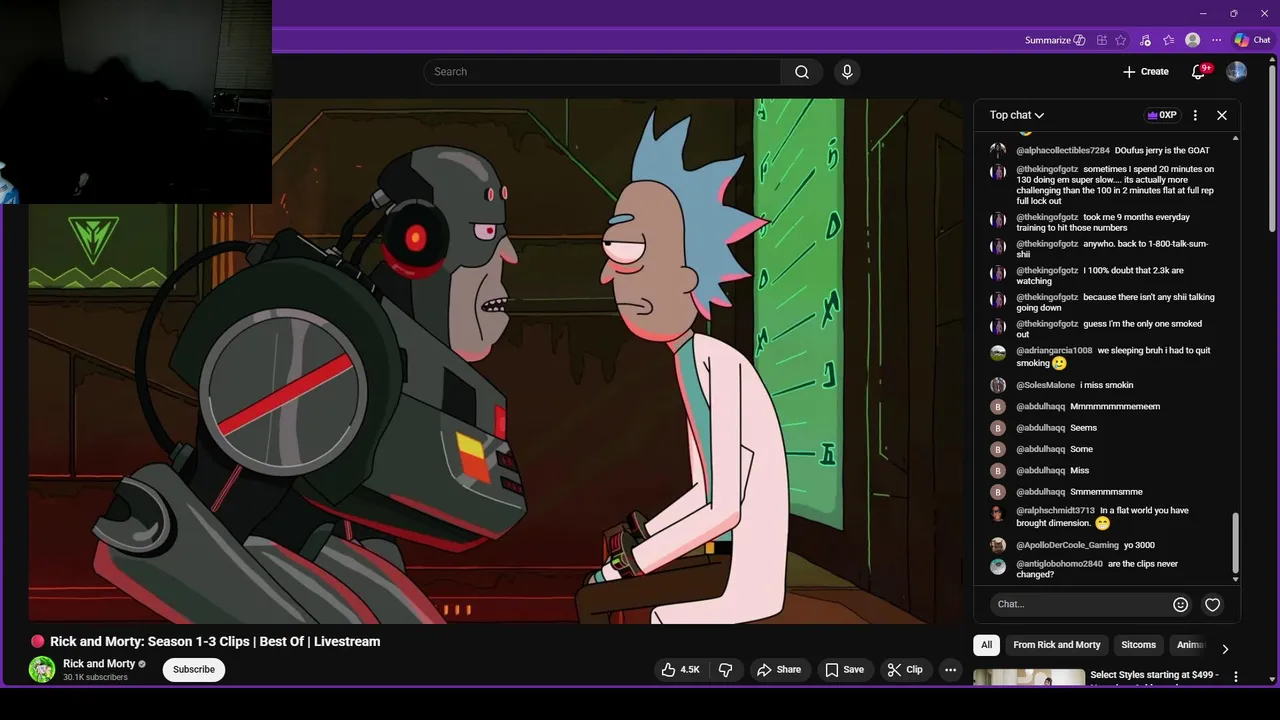This screenshot has width=1280, height=720.
Task: Click username @ApolloDerCoole_Gaming in chat
Action: 1067,545
